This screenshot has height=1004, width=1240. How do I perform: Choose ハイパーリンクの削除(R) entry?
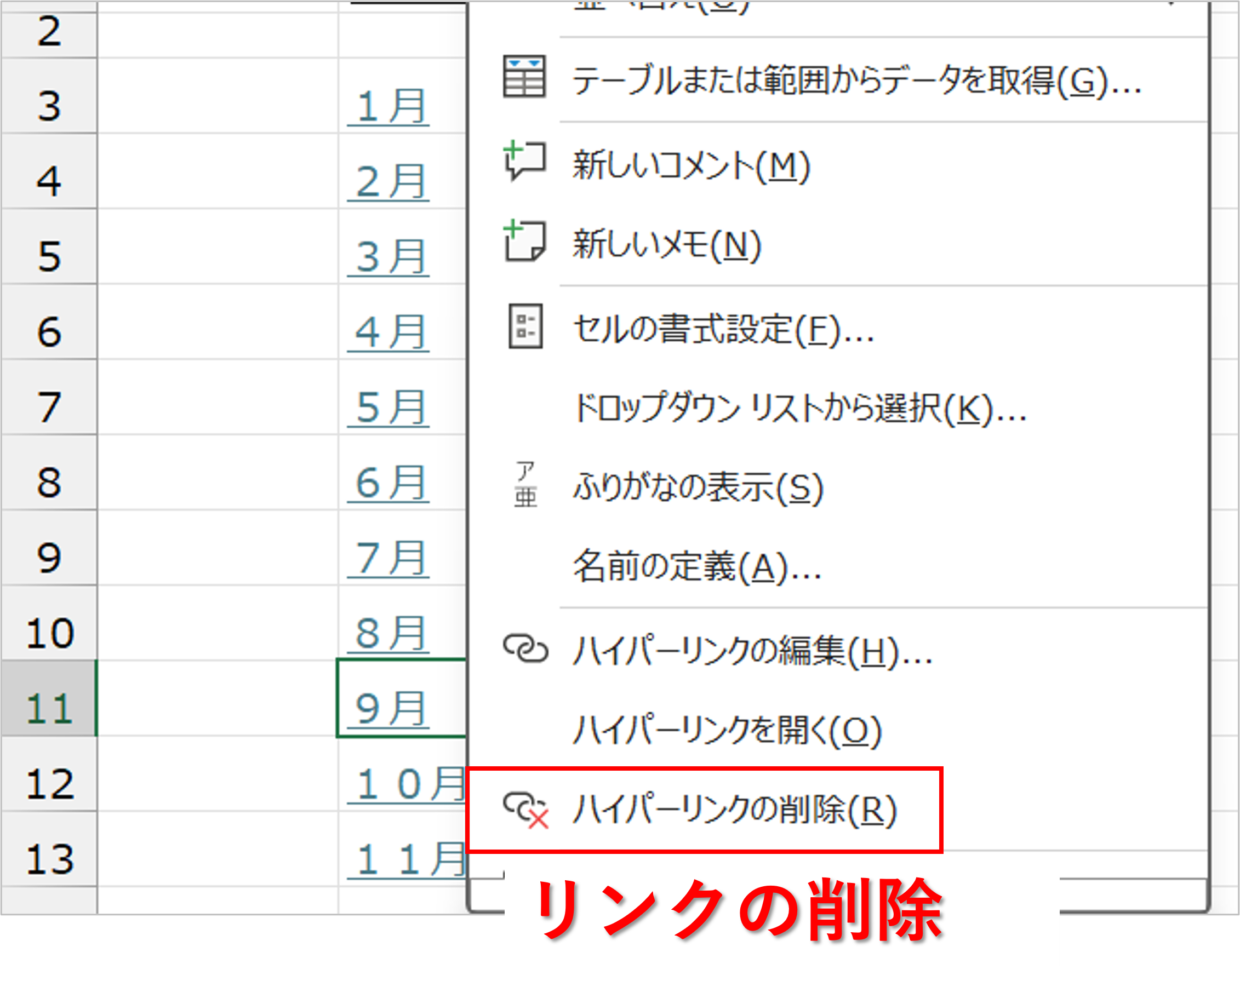click(735, 809)
